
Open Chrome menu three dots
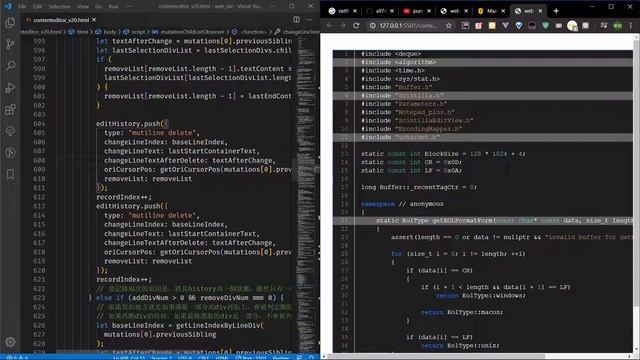coord(631,25)
